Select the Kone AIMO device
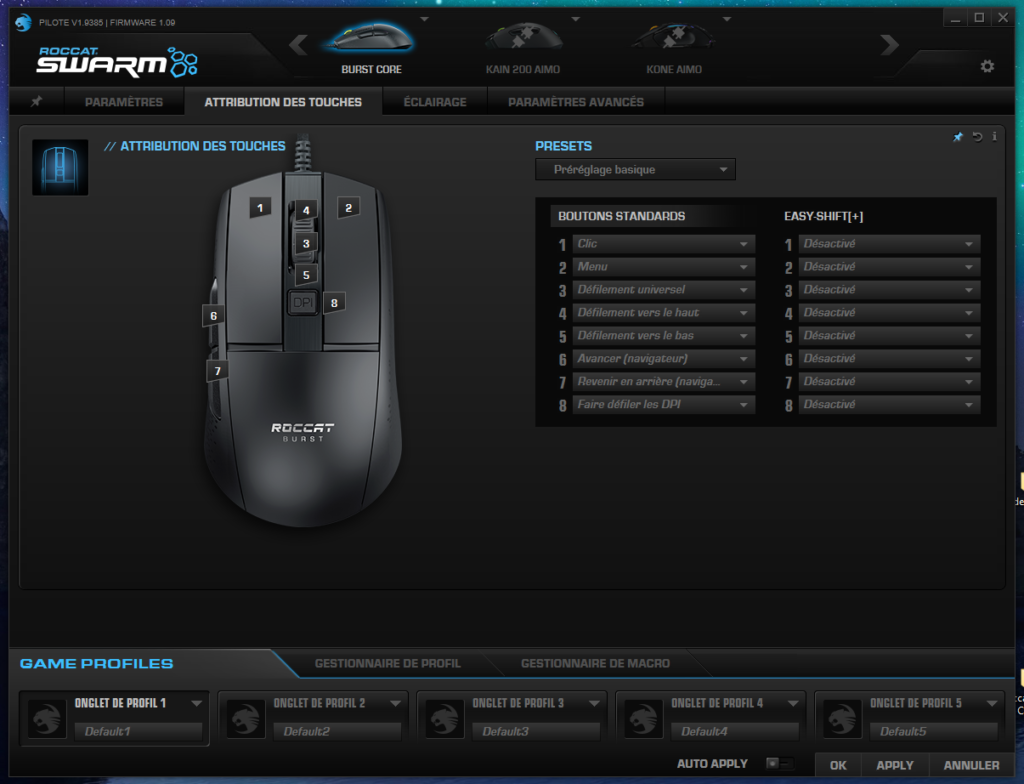1024x784 pixels. click(674, 47)
